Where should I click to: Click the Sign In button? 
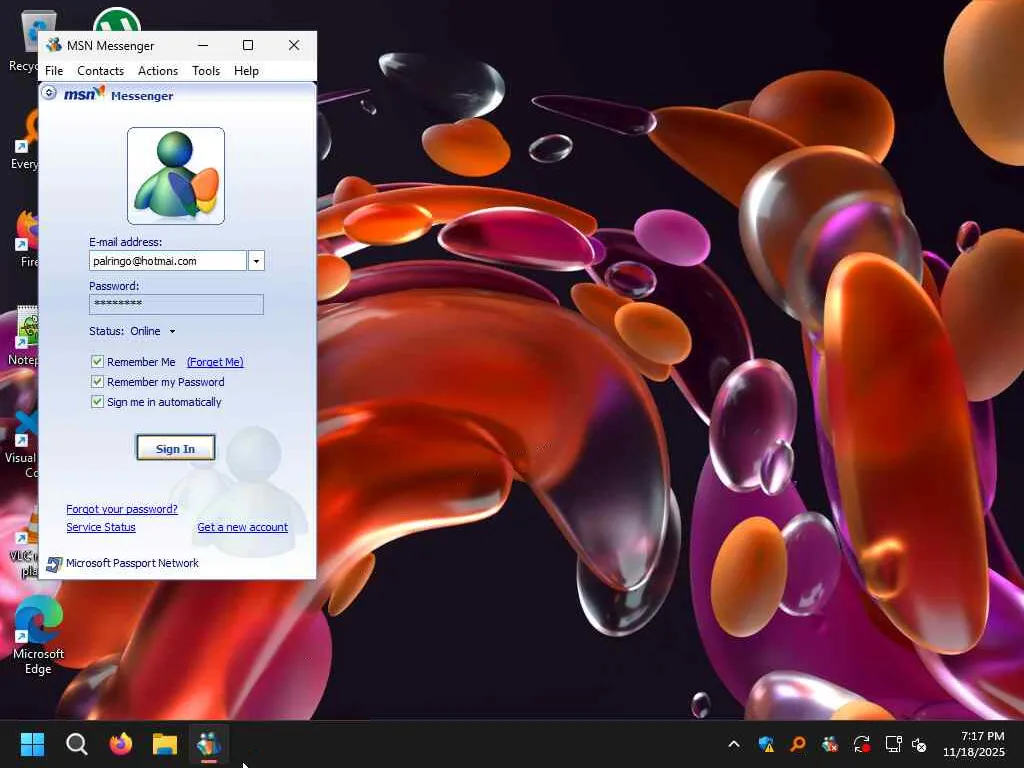tap(176, 448)
